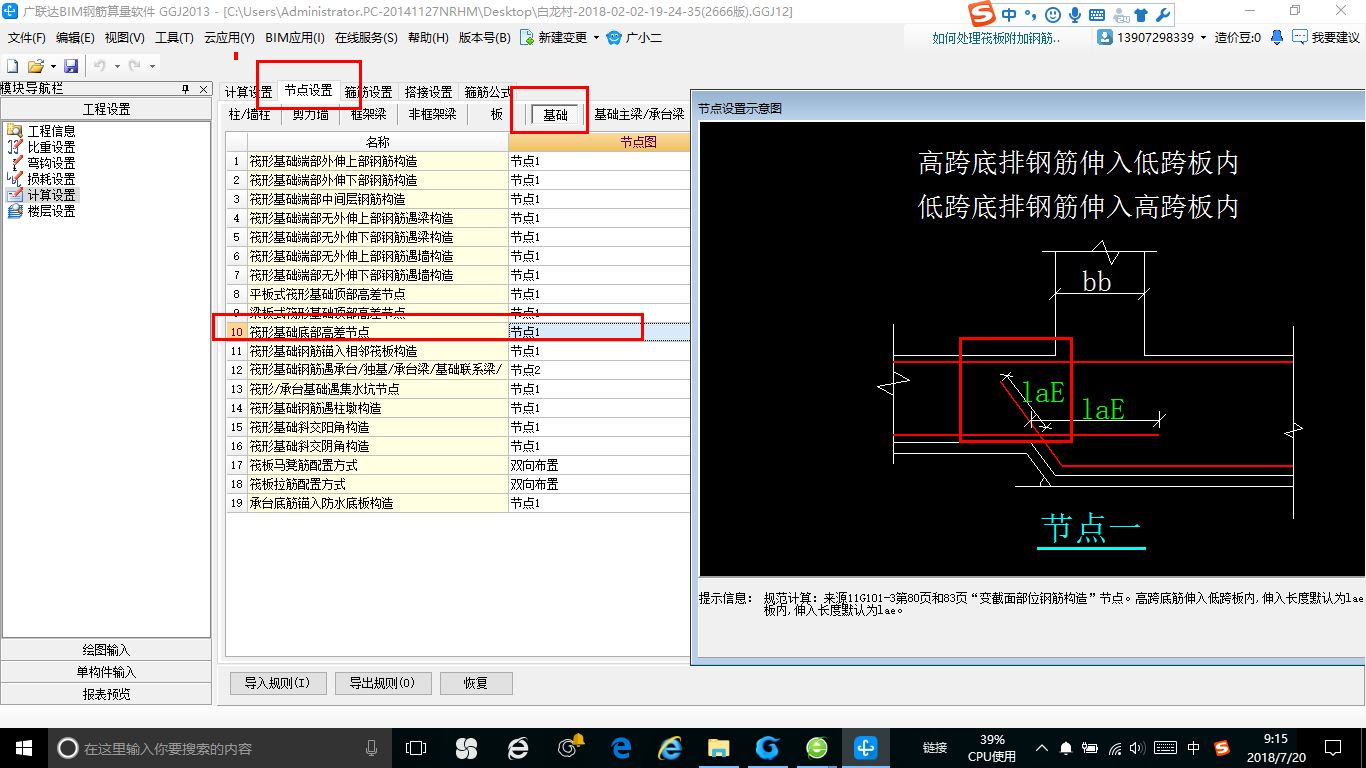
Task: Select 比重设置 in navigation tree
Action: pos(51,147)
